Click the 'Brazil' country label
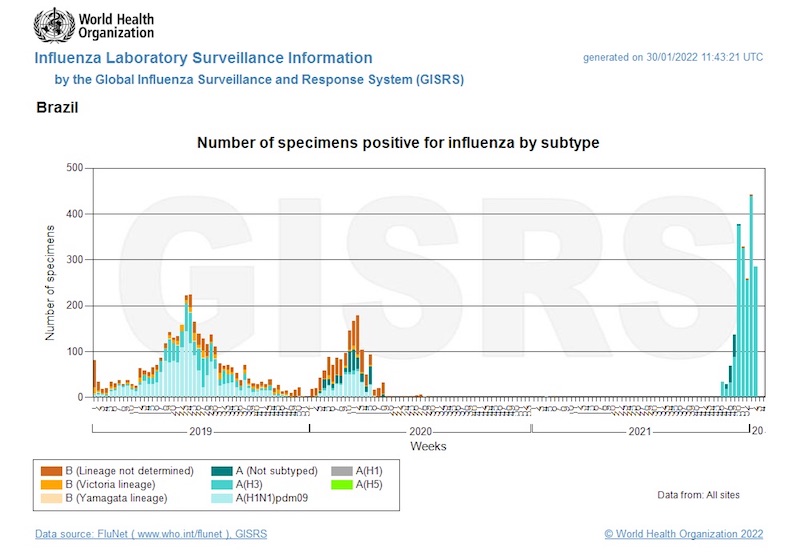Image resolution: width=800 pixels, height=552 pixels. click(x=57, y=108)
